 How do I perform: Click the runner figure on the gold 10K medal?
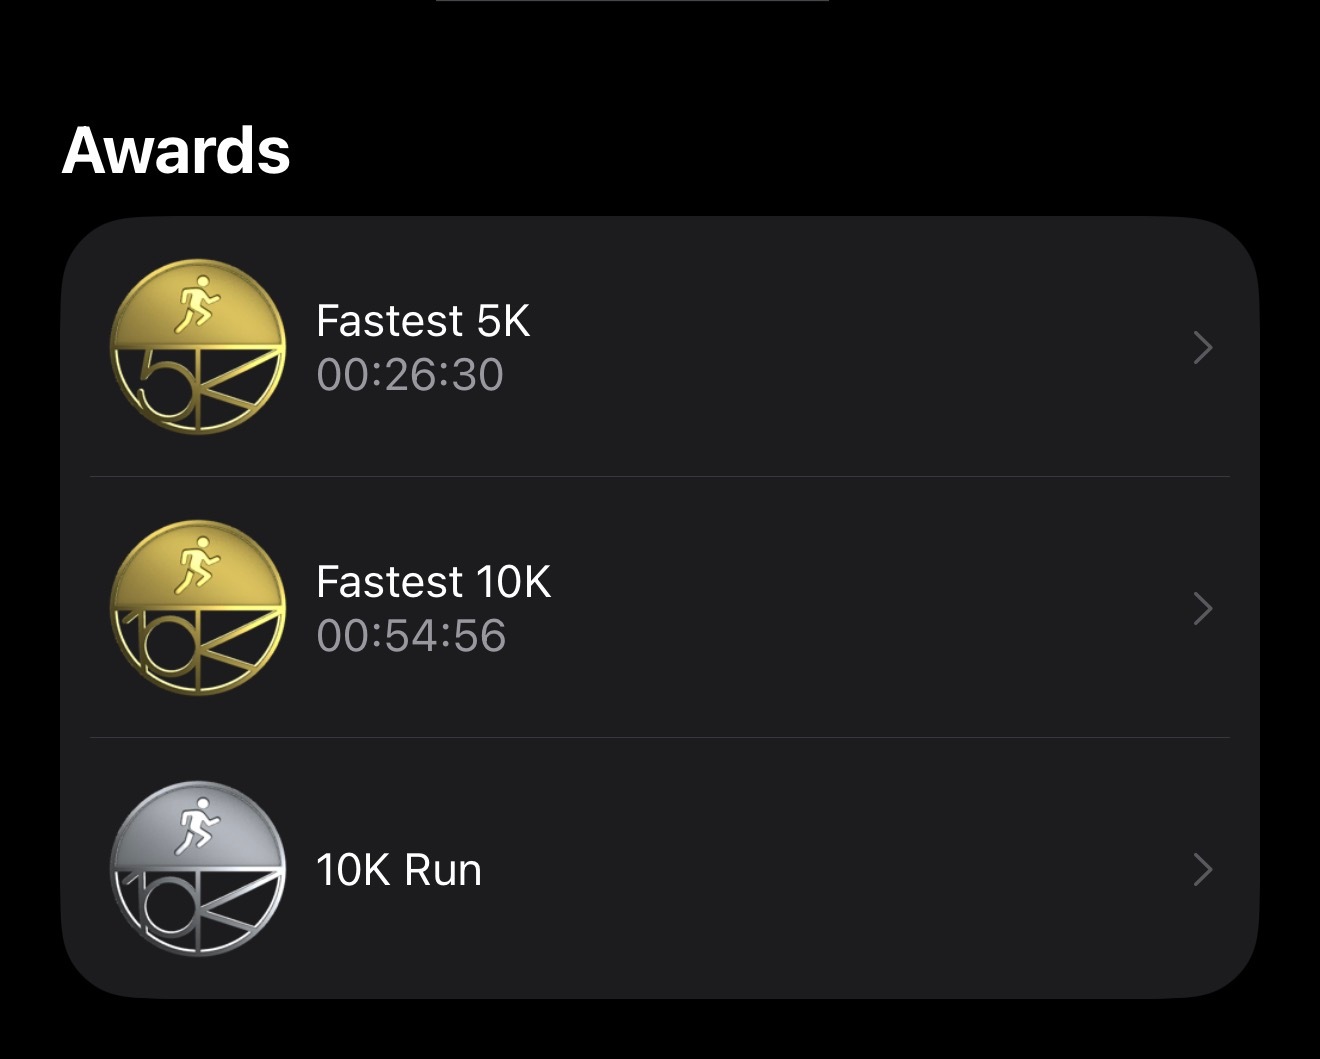point(196,565)
